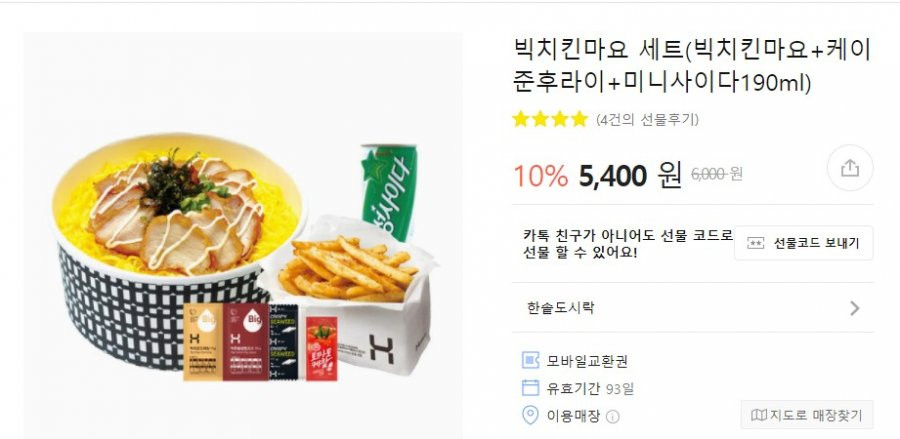Click the 빅치킨마요 세트 product title
900x439 pixels.
(x=692, y=67)
